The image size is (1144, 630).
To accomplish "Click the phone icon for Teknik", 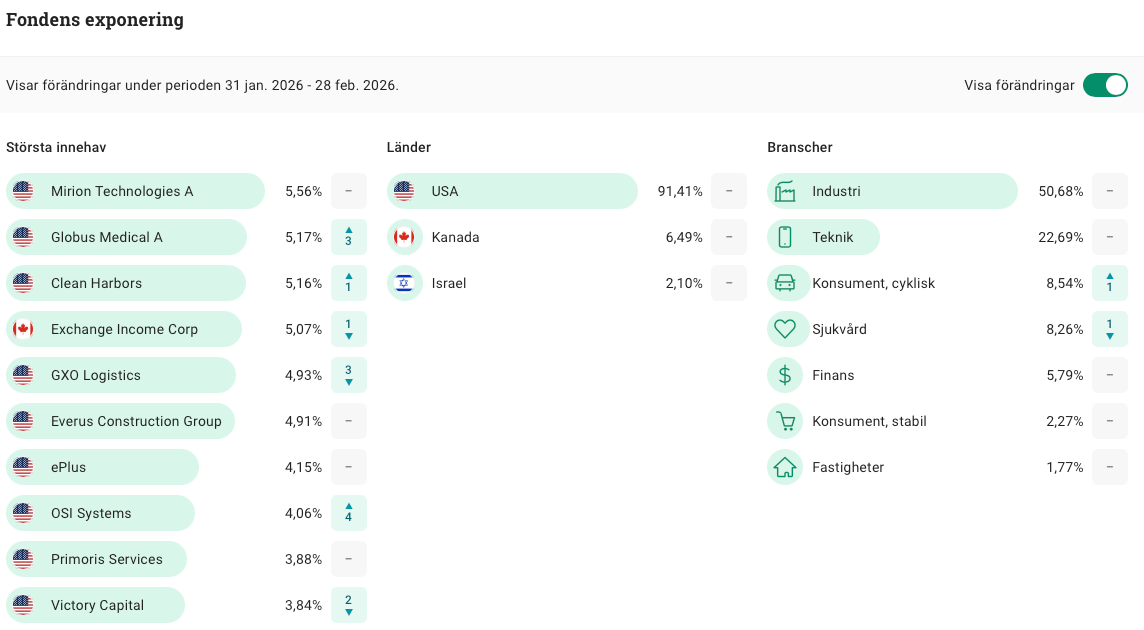I will click(x=785, y=237).
